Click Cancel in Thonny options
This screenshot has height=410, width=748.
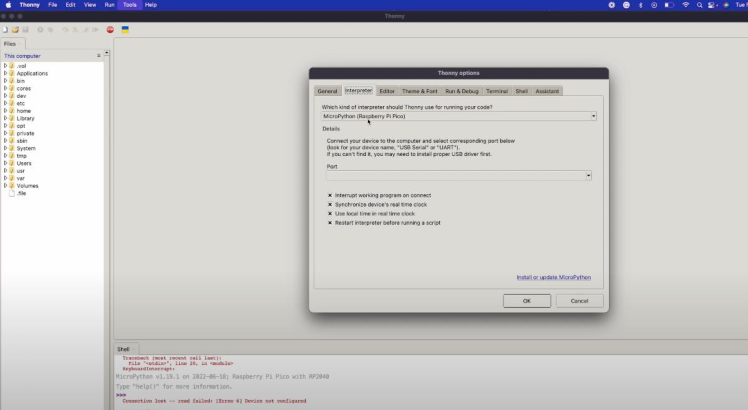tap(579, 301)
